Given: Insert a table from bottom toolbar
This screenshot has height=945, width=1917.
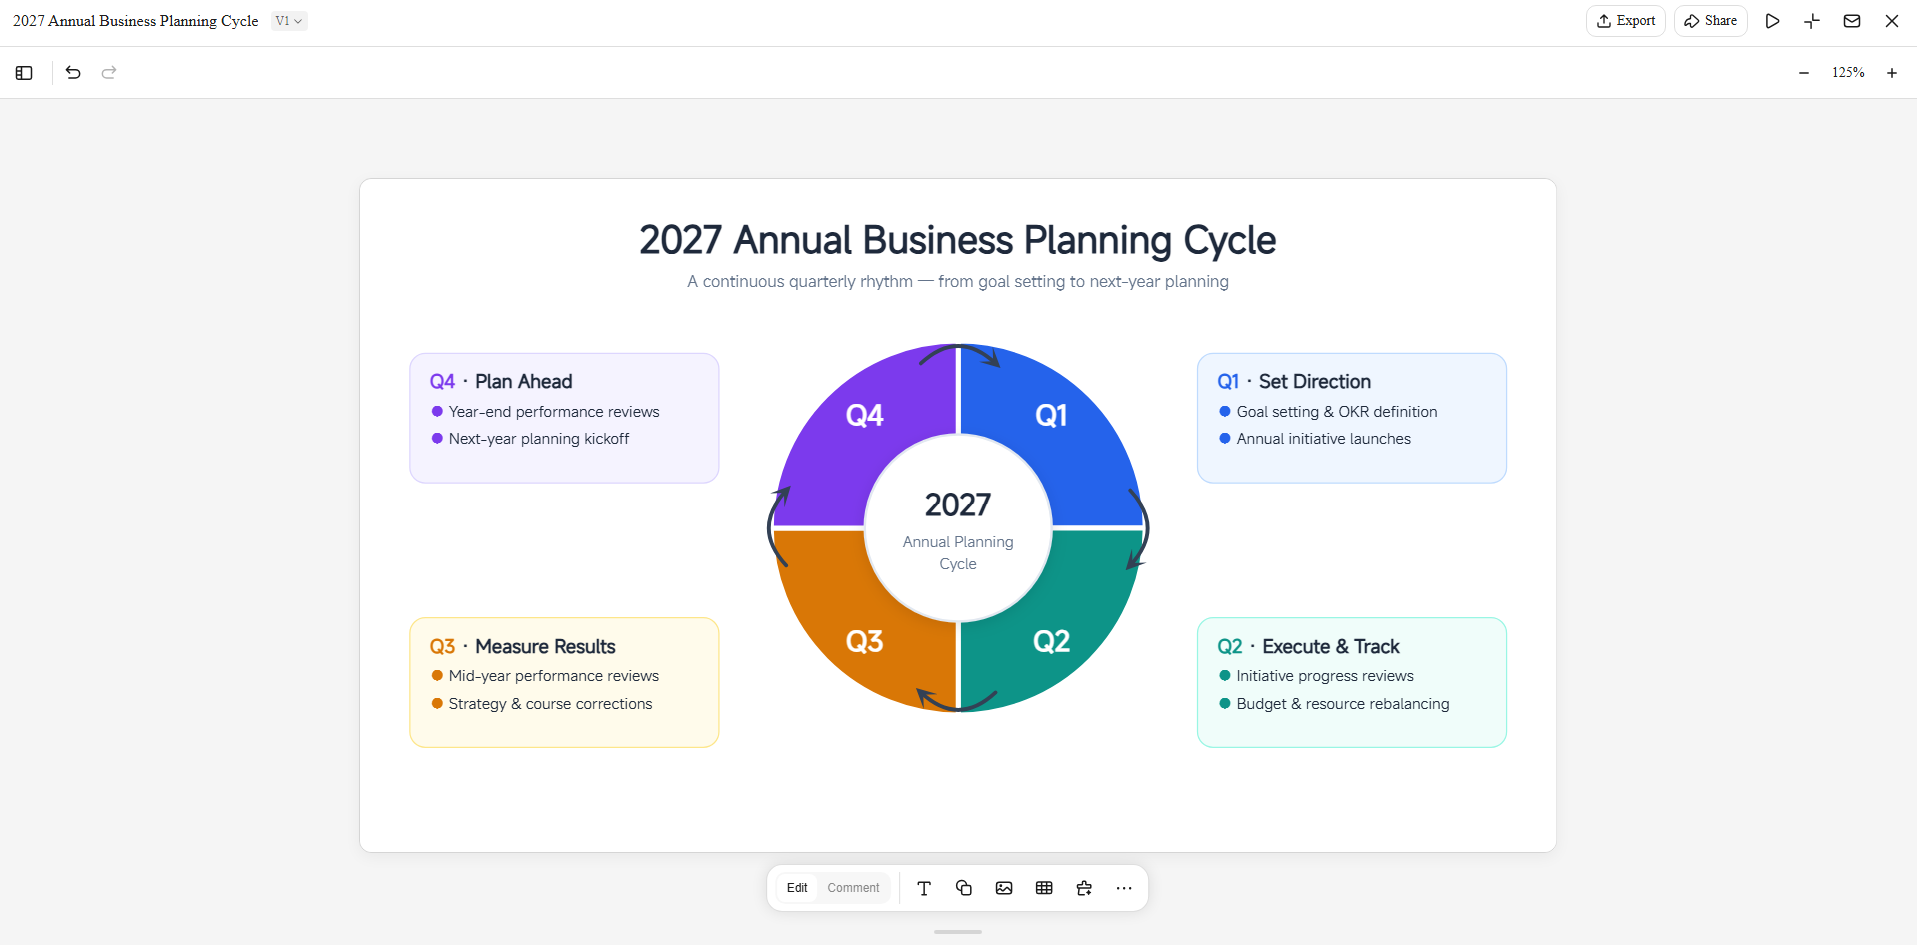Looking at the screenshot, I should click(1044, 888).
